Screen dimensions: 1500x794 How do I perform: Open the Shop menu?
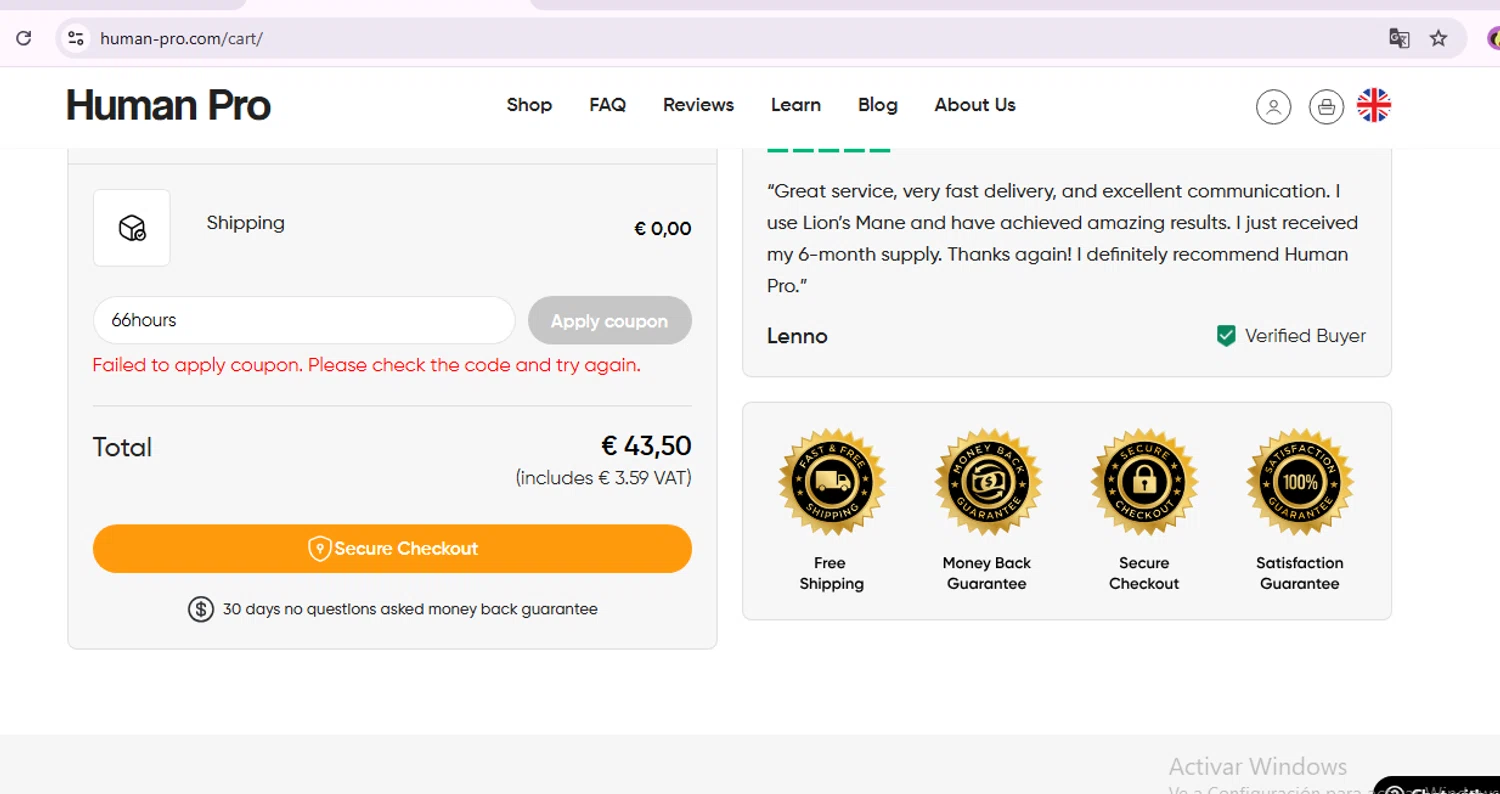(x=529, y=105)
